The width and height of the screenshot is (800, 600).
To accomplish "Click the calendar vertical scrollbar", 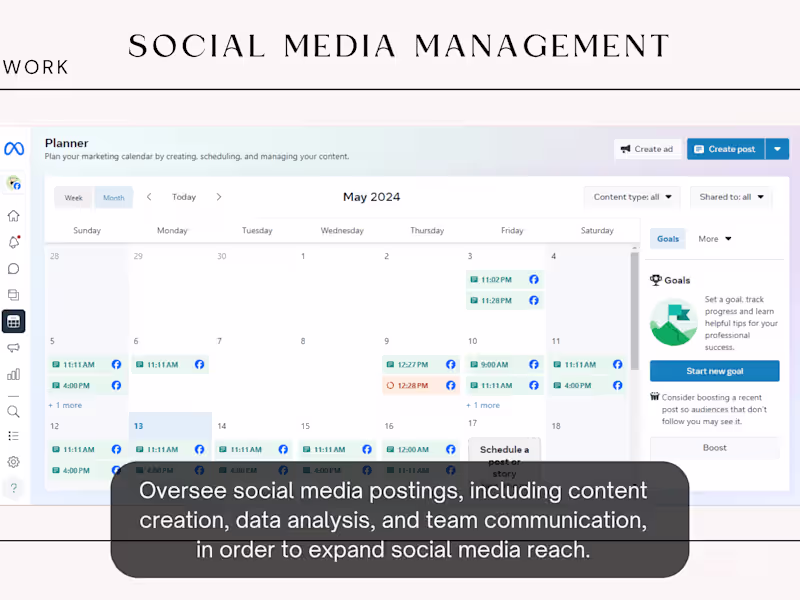I will tap(635, 311).
